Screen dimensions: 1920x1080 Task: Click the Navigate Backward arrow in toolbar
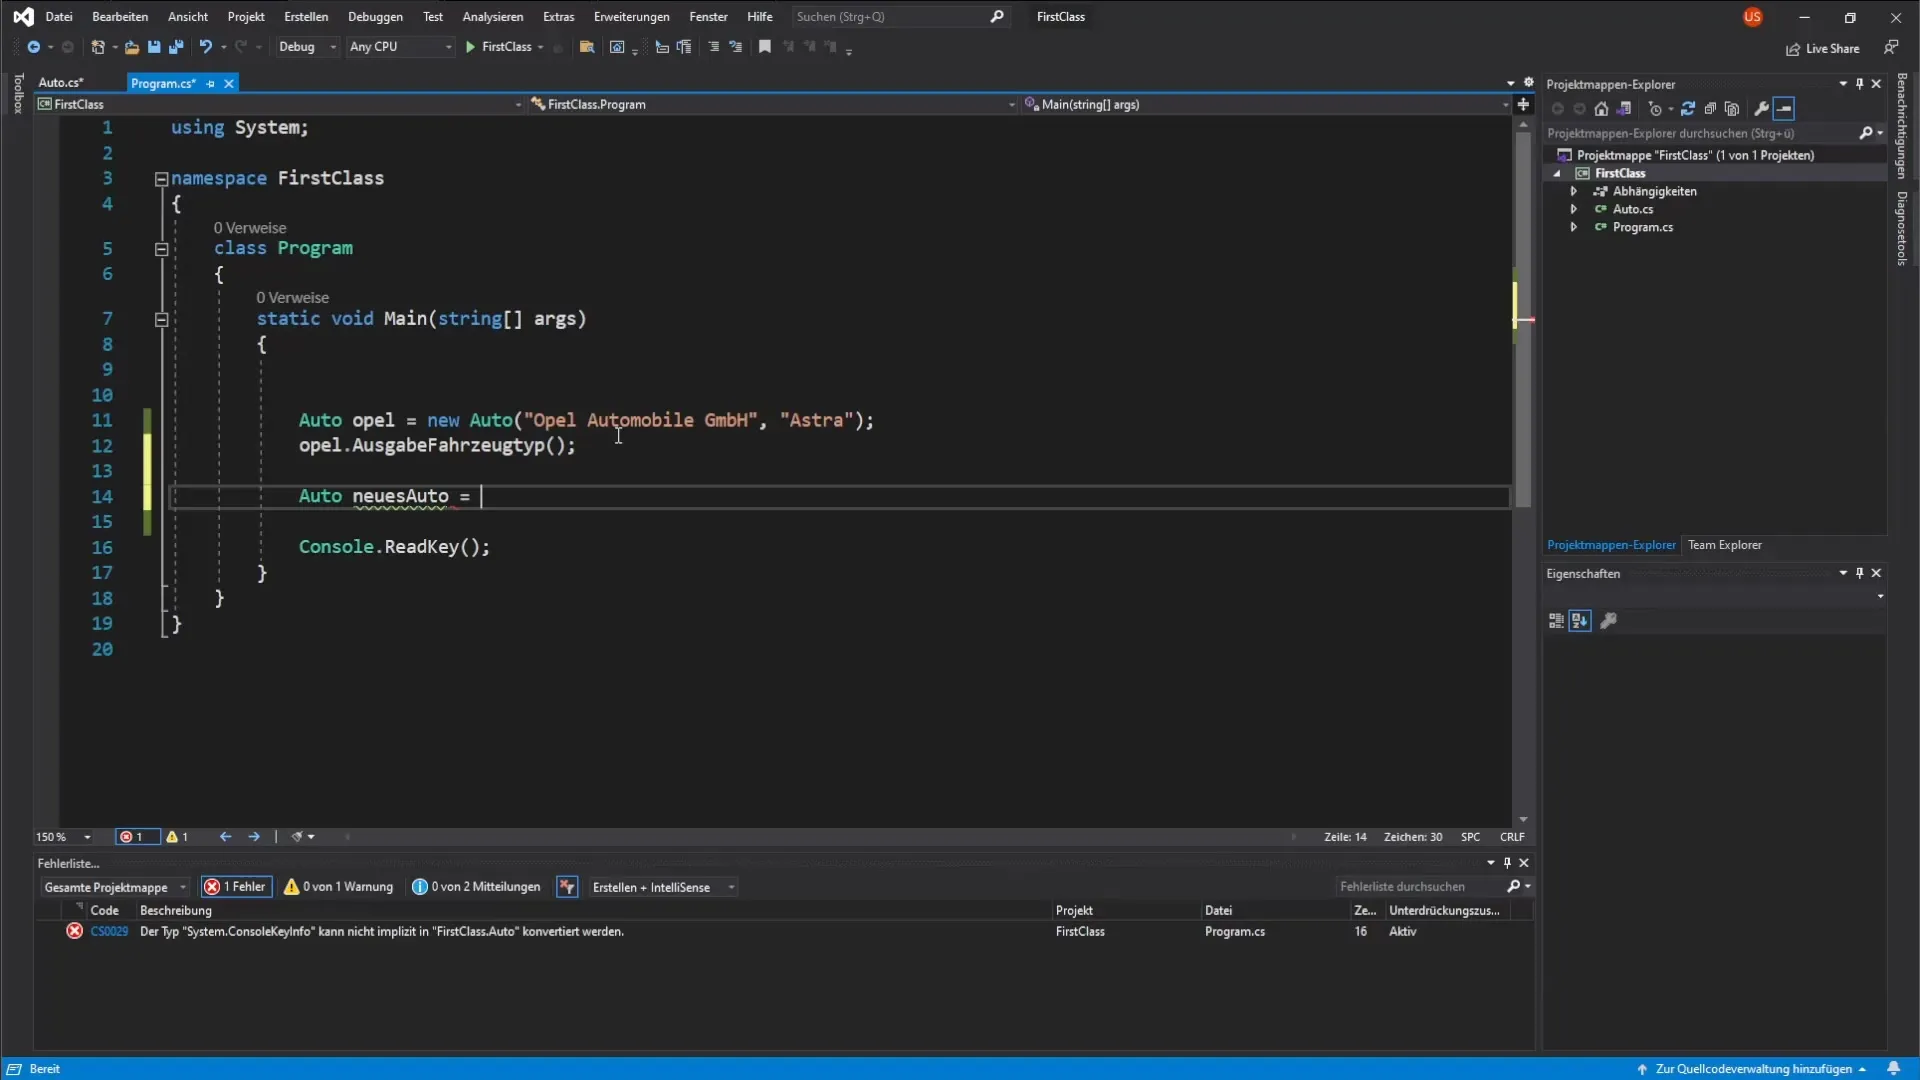point(33,47)
